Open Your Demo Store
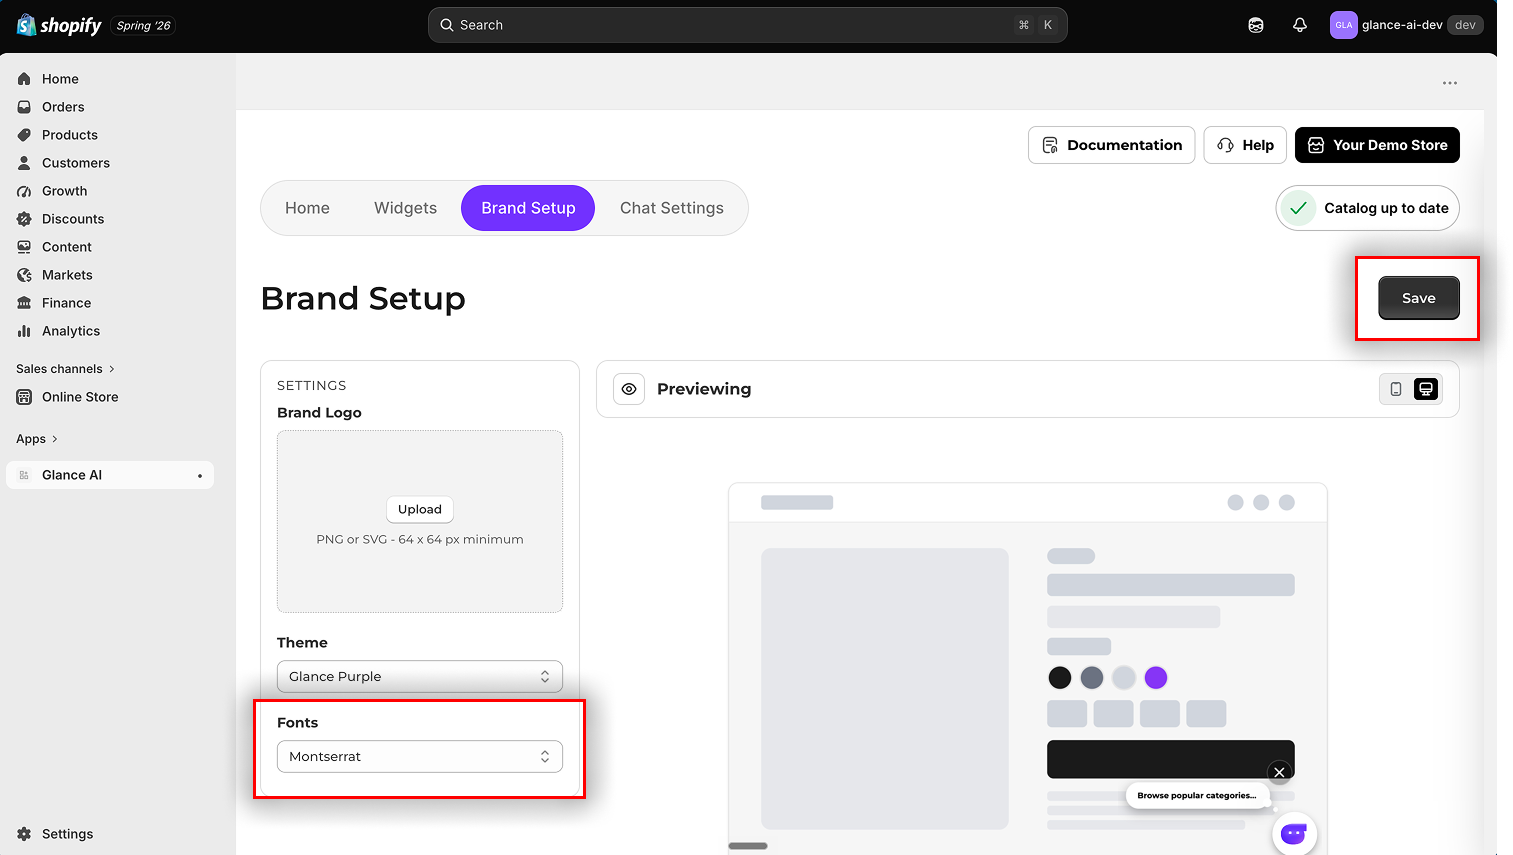The width and height of the screenshot is (1513, 855). (1377, 145)
